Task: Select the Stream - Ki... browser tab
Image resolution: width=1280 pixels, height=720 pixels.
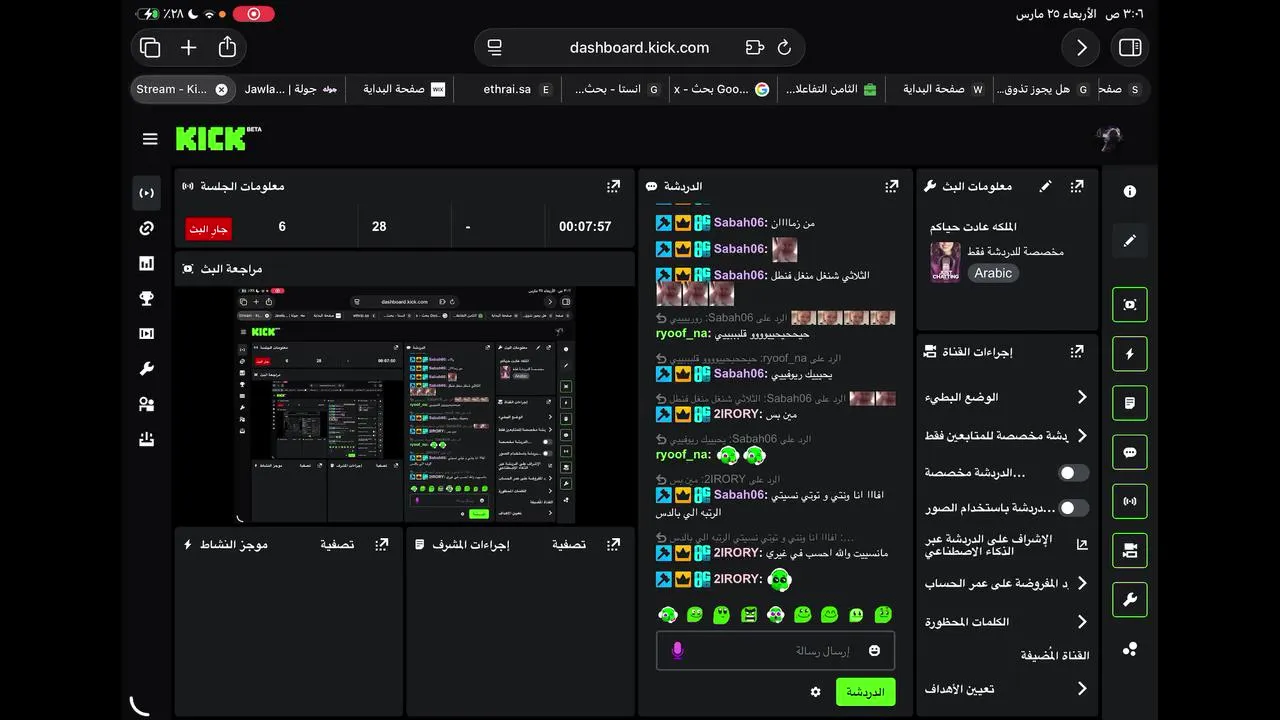Action: [x=183, y=89]
